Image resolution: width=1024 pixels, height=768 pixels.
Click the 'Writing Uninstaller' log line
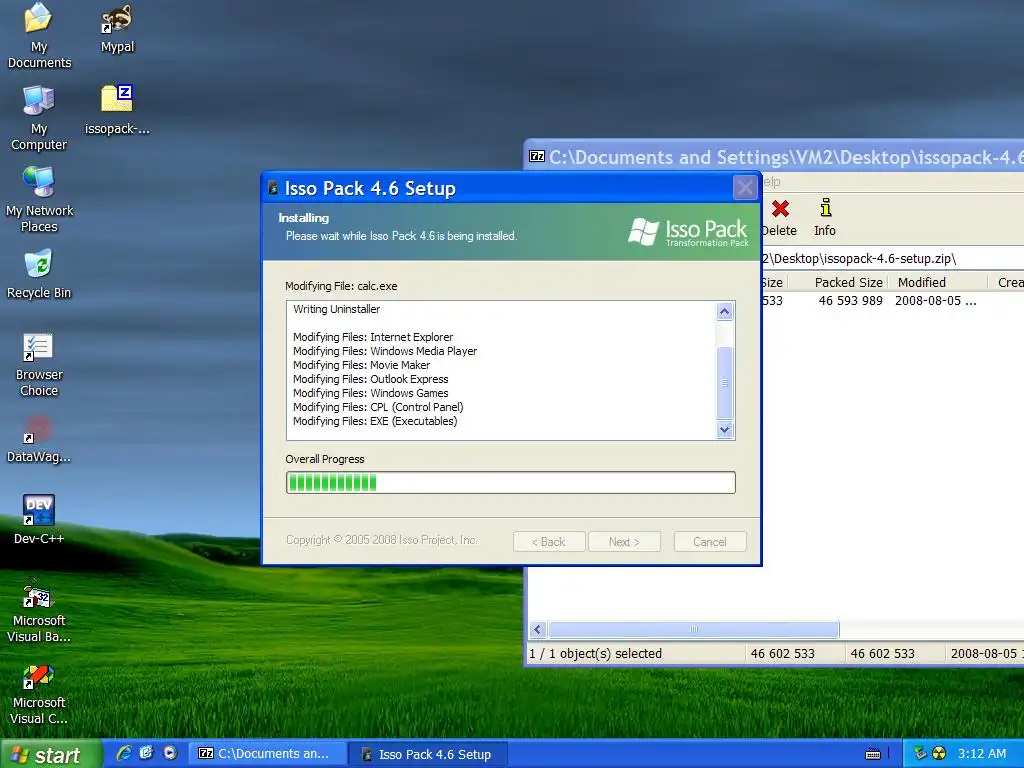point(336,309)
